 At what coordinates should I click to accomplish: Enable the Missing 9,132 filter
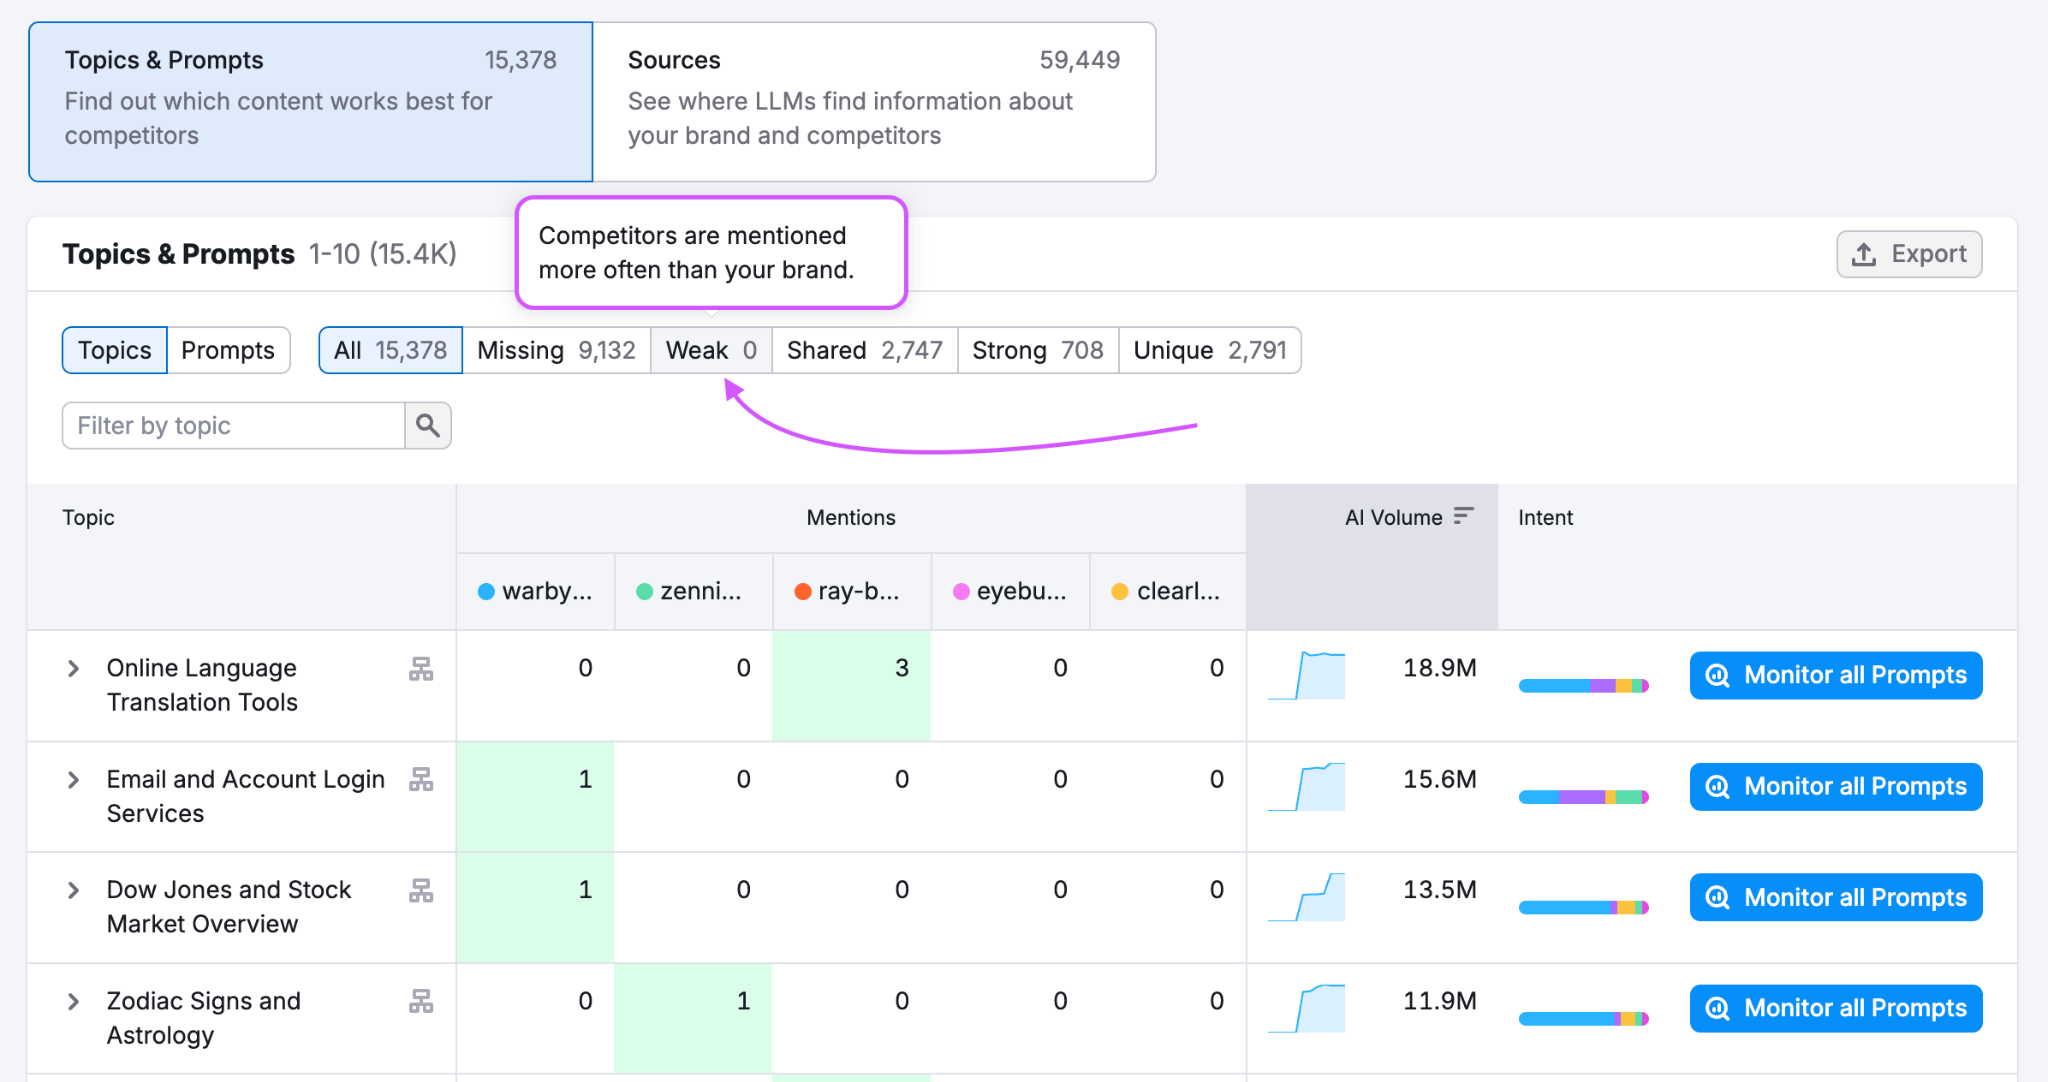click(x=556, y=350)
